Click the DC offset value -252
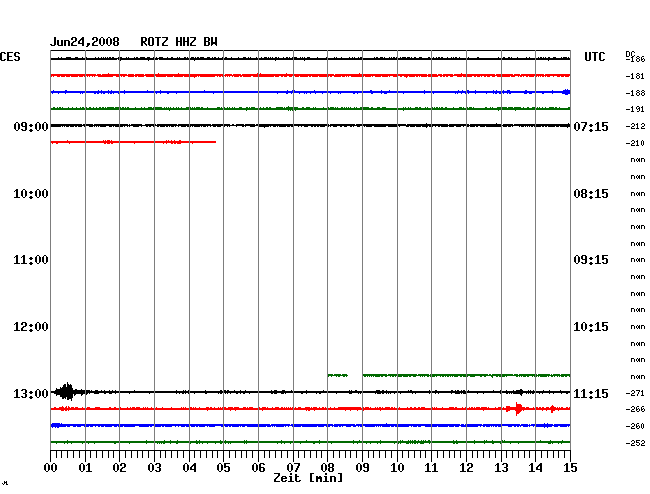 (x=635, y=443)
